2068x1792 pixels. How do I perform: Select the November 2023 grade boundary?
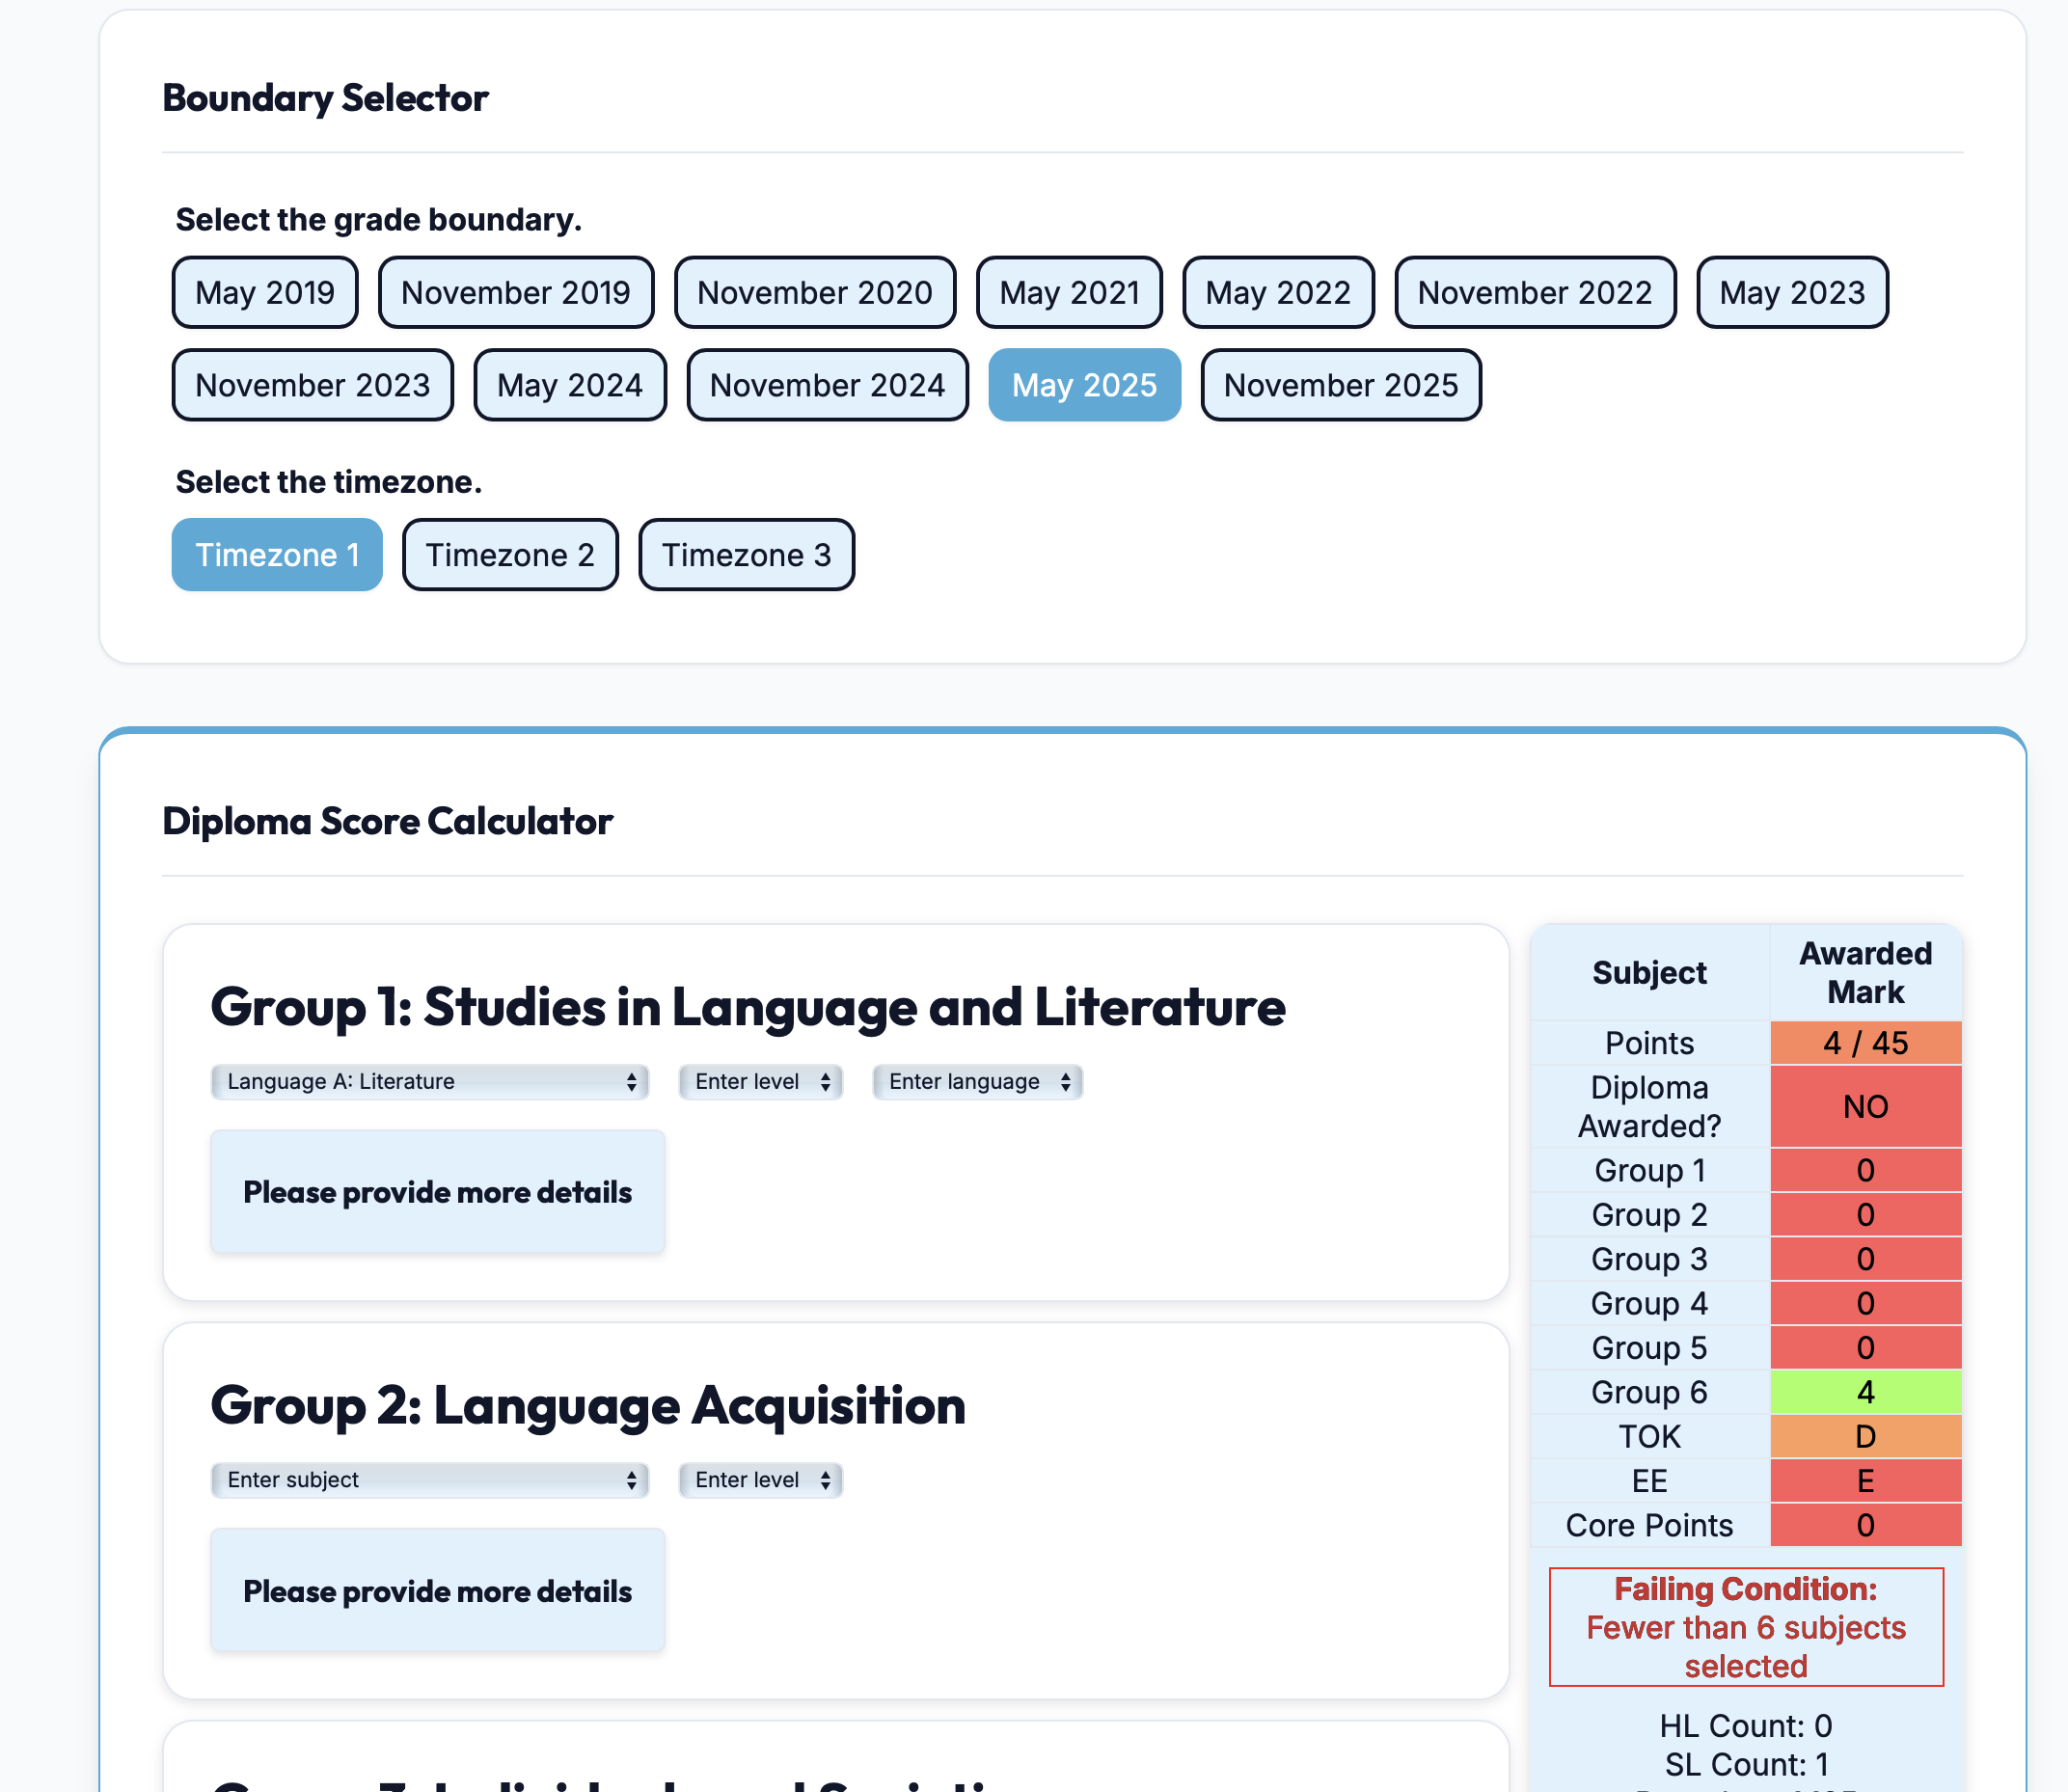coord(312,385)
